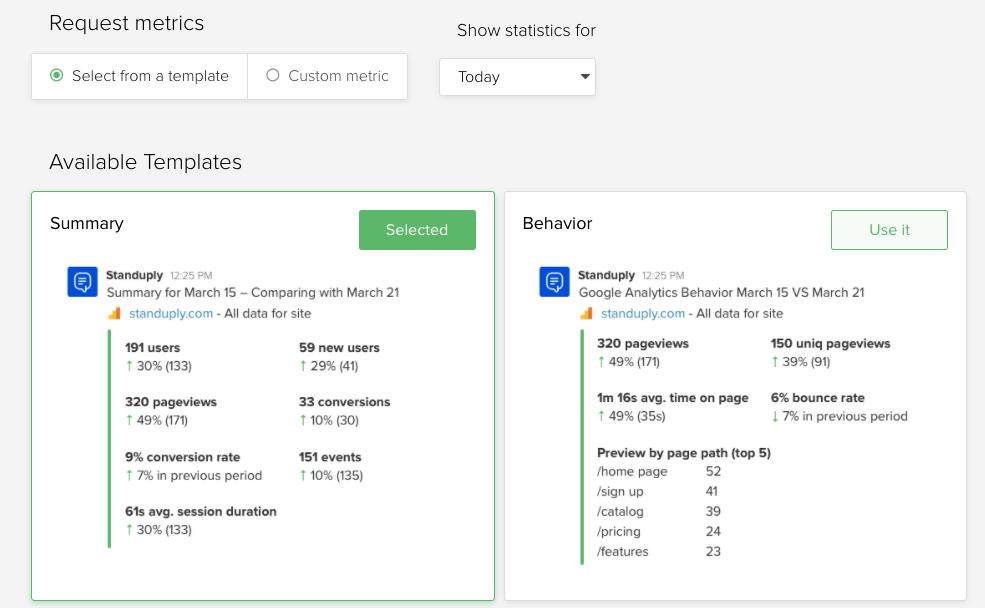The image size is (985, 608).
Task: Click the dropdown arrow beside Today
Action: click(x=584, y=77)
